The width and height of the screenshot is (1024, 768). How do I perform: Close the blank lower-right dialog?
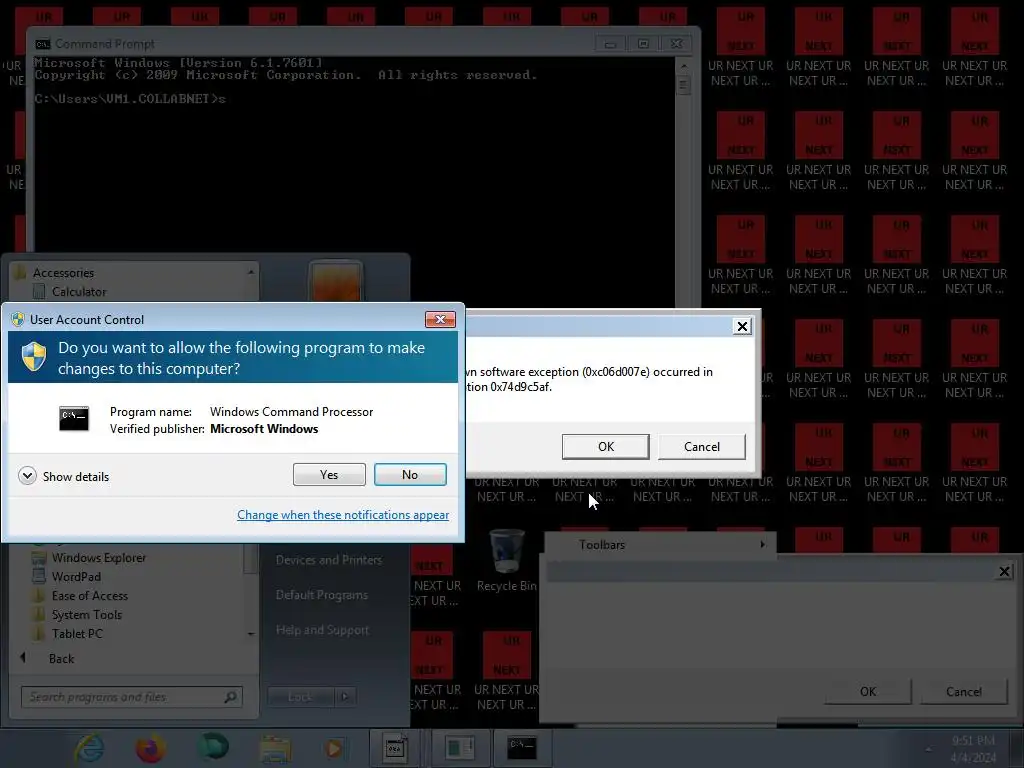1004,572
